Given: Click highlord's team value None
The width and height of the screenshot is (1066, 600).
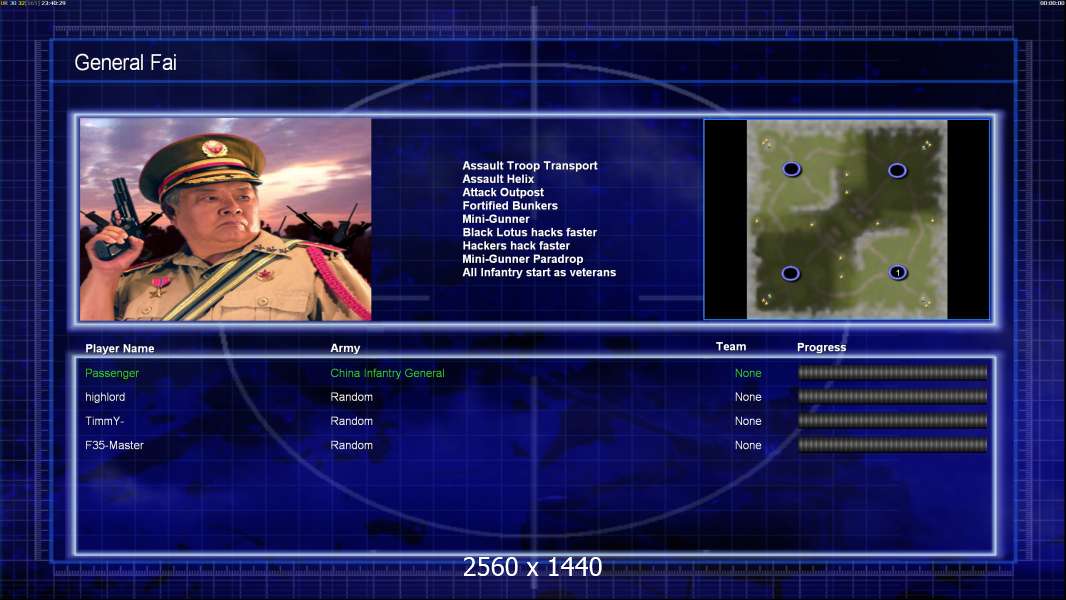Looking at the screenshot, I should [x=748, y=397].
